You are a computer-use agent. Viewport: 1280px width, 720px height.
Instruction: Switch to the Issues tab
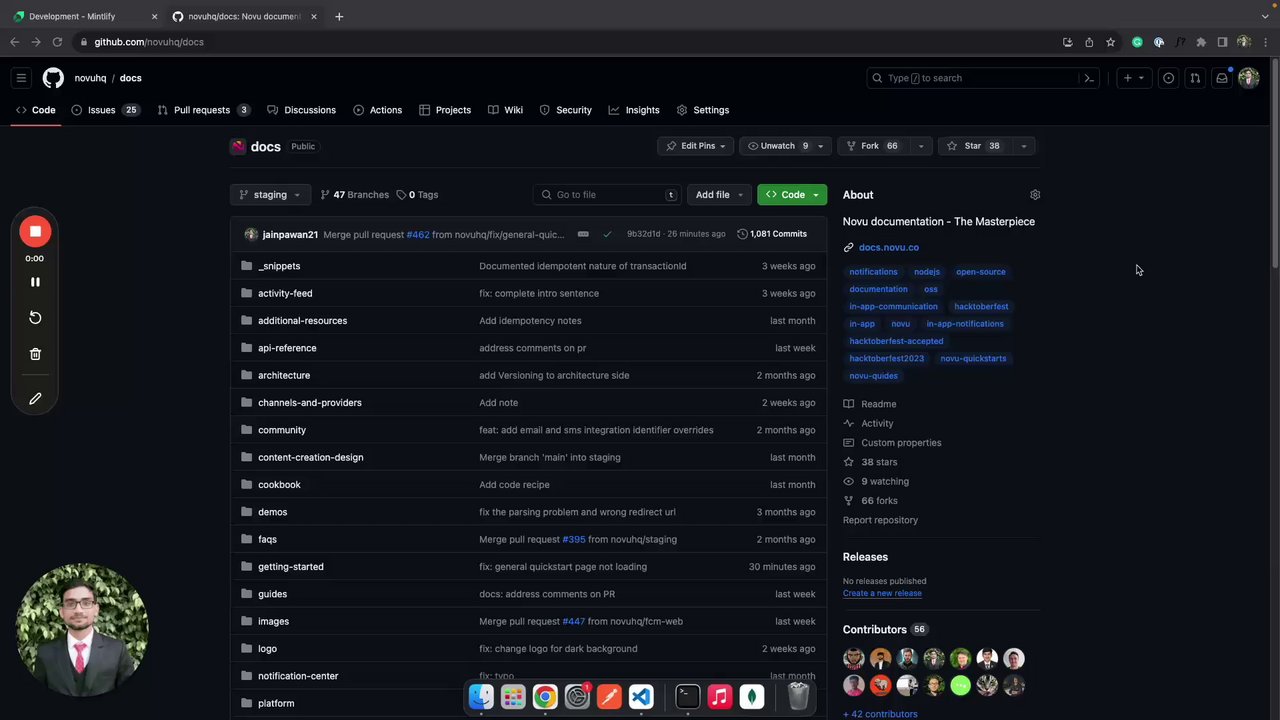click(104, 110)
